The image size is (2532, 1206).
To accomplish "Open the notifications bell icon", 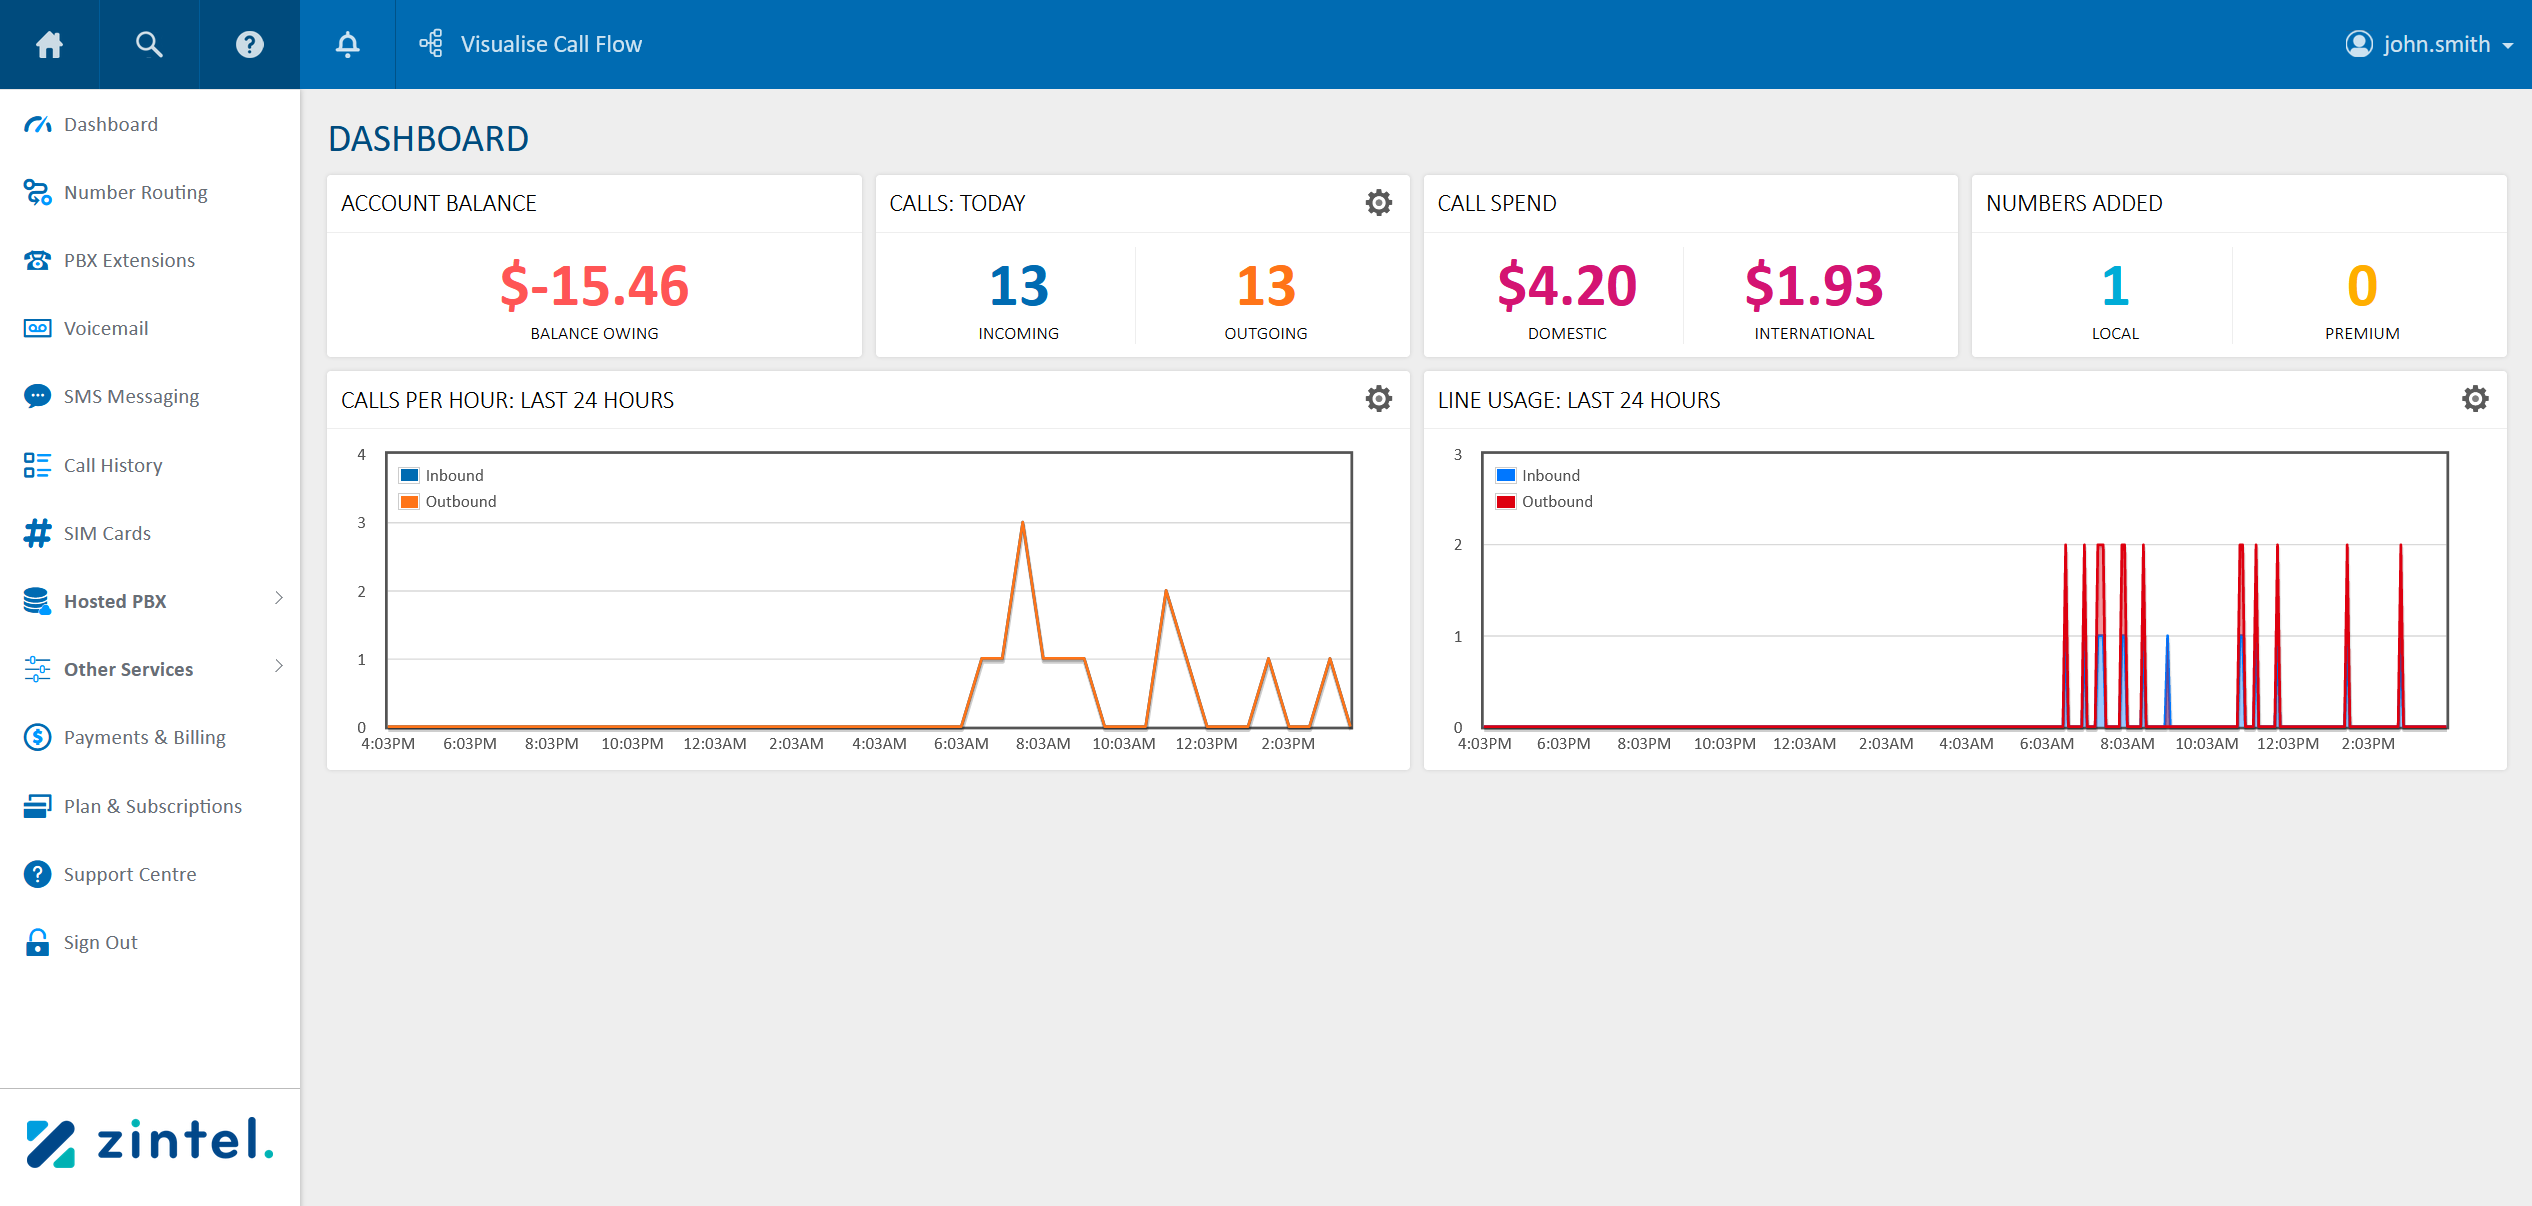I will point(347,44).
